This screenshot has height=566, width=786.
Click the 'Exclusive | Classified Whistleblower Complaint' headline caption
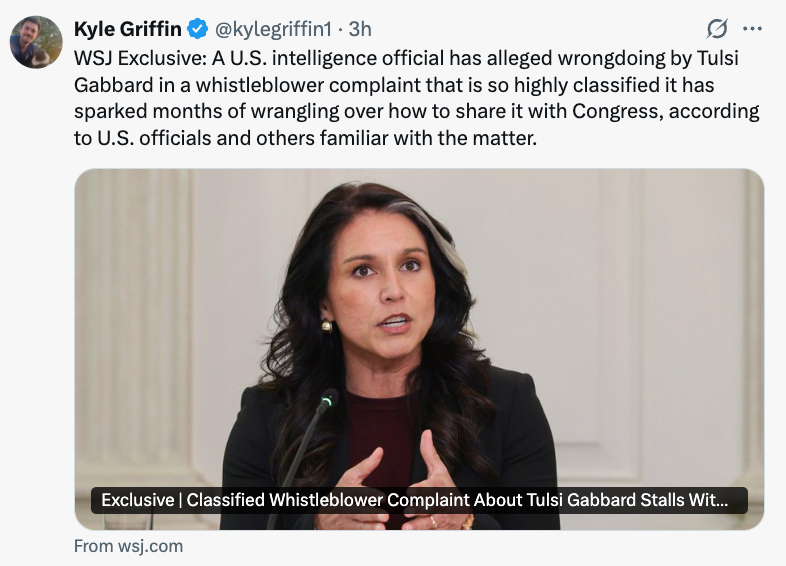(419, 500)
